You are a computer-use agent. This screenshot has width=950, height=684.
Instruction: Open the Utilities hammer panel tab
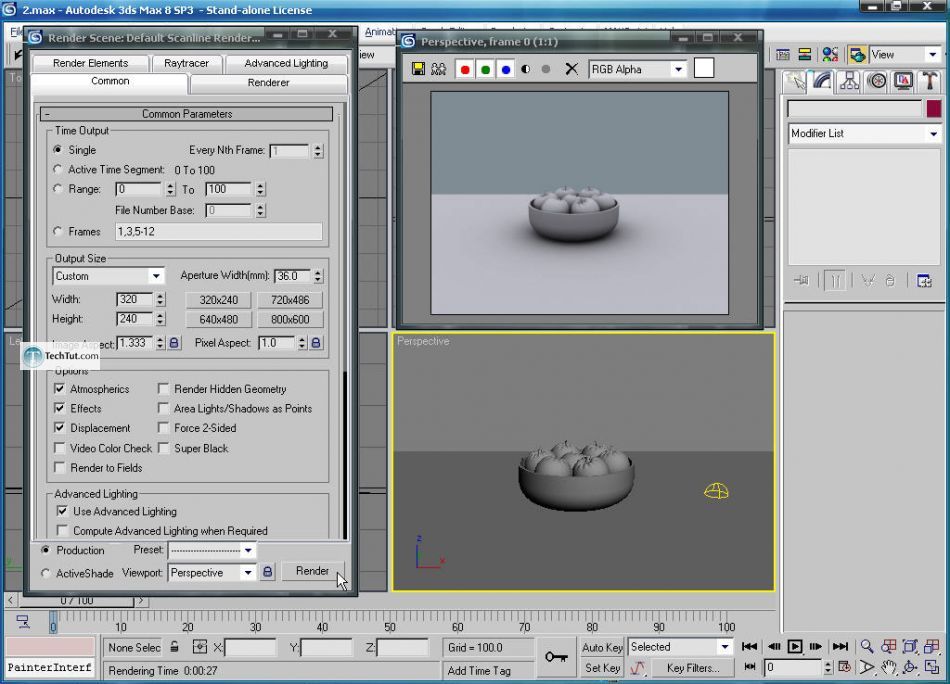pos(929,81)
